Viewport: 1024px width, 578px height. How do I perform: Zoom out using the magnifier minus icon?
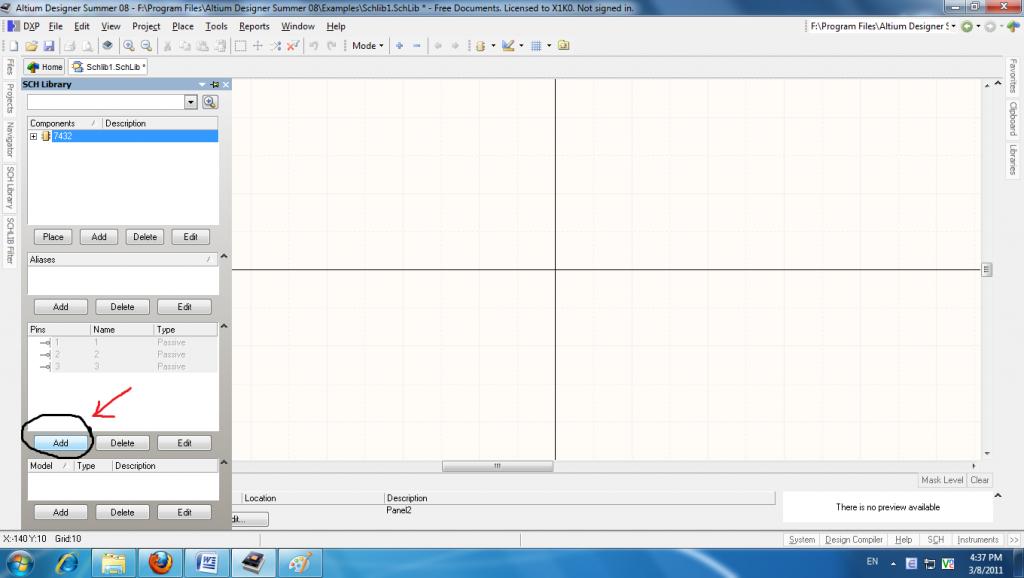pos(146,46)
